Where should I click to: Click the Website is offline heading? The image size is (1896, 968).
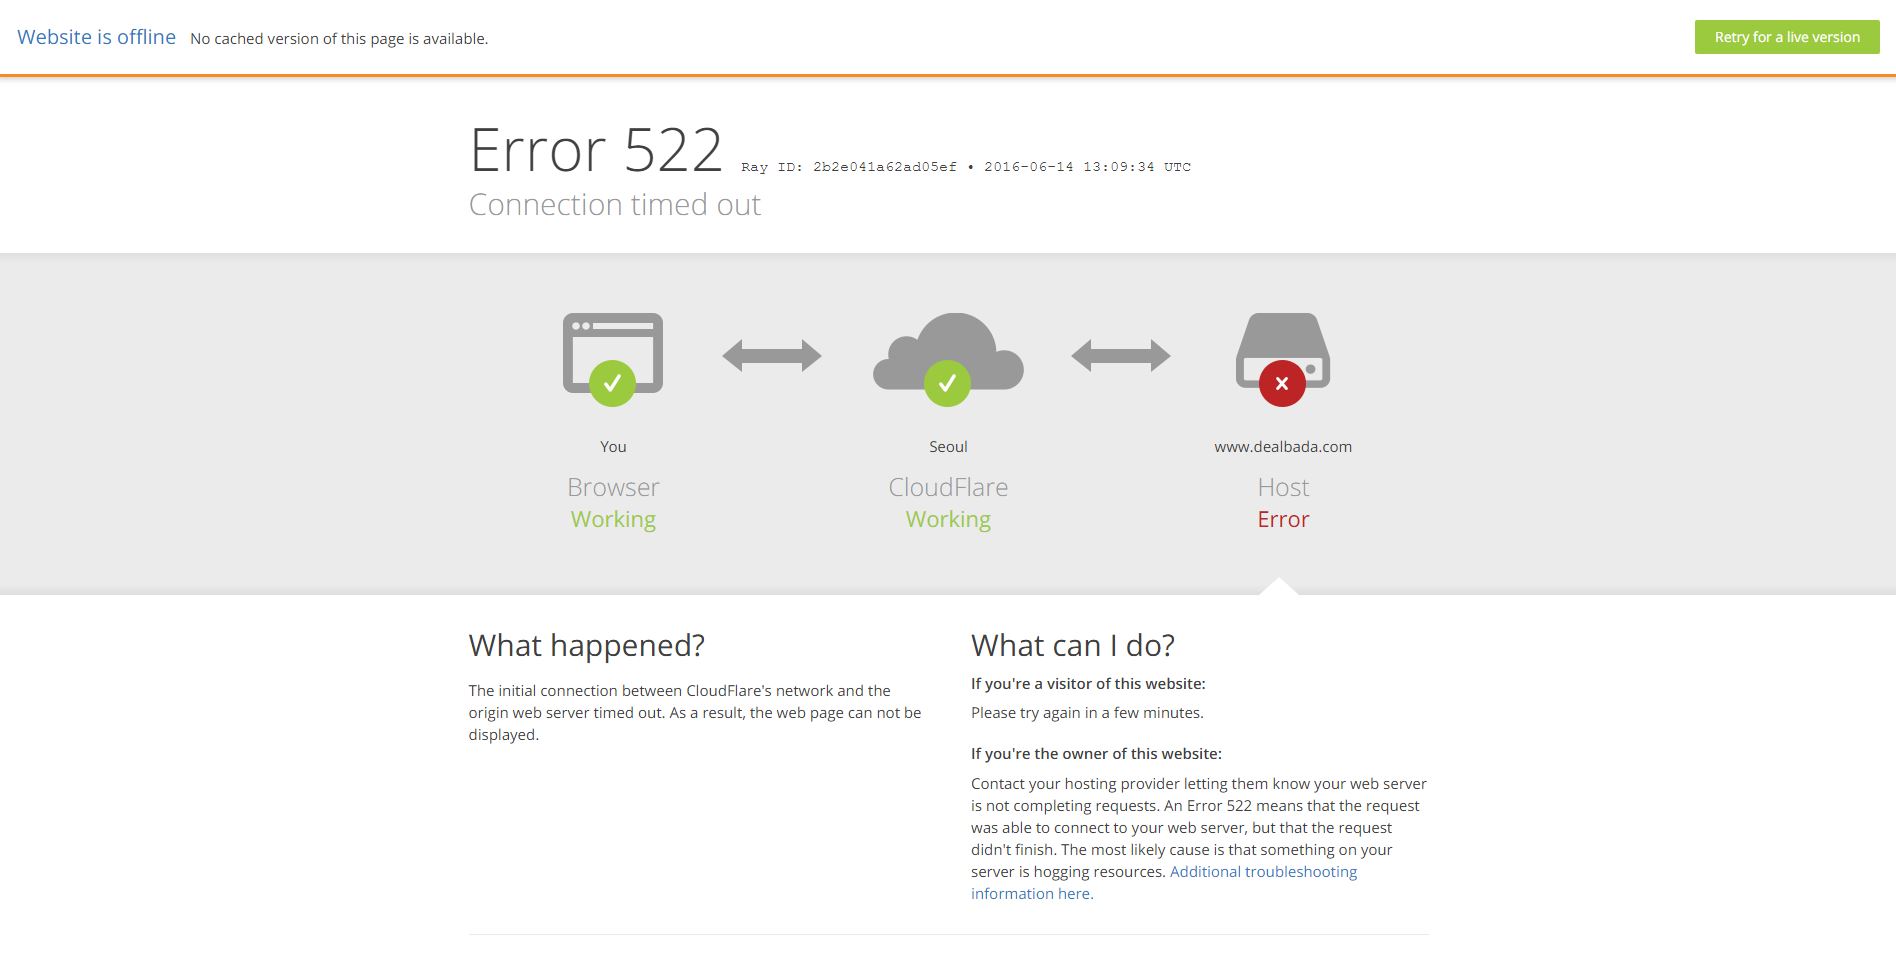97,37
